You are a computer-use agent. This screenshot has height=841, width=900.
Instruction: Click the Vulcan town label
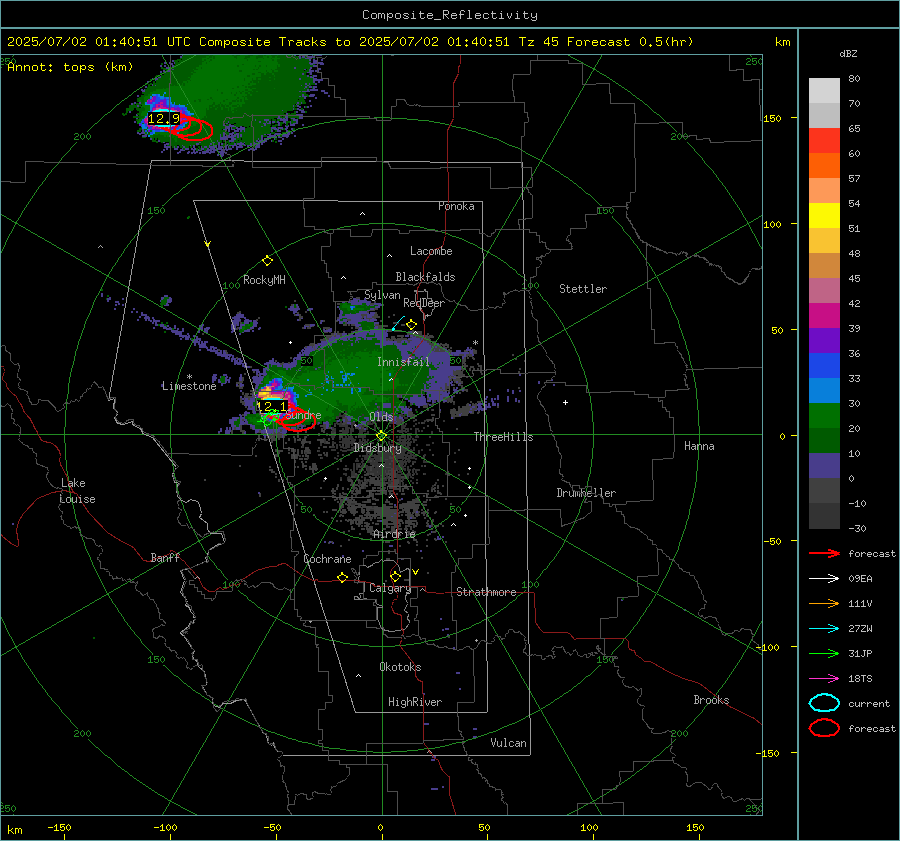[x=508, y=743]
